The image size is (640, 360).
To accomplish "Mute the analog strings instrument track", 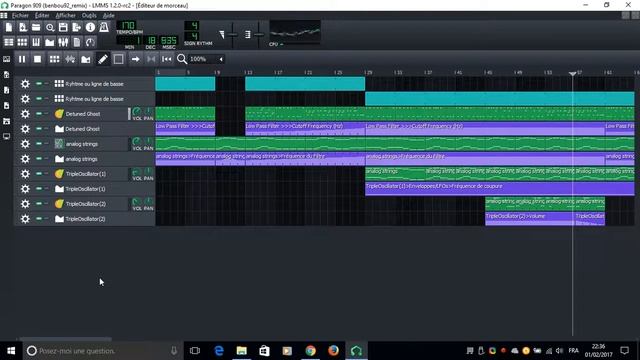I will click(x=39, y=143).
